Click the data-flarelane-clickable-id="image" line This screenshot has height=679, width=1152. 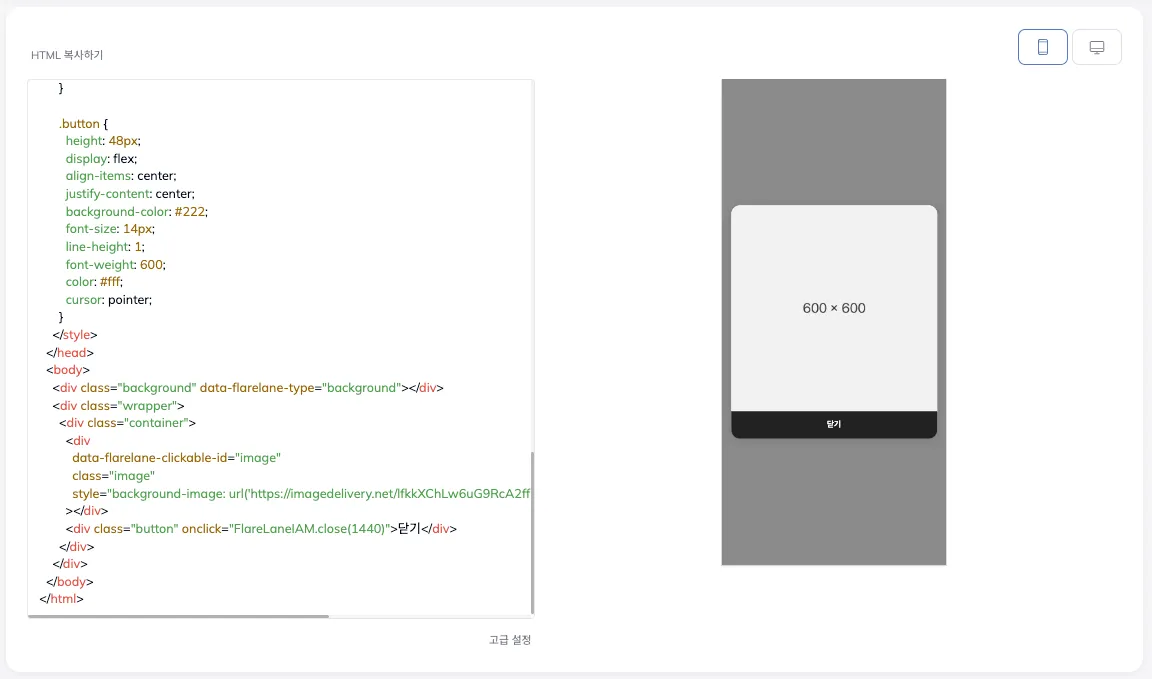176,458
